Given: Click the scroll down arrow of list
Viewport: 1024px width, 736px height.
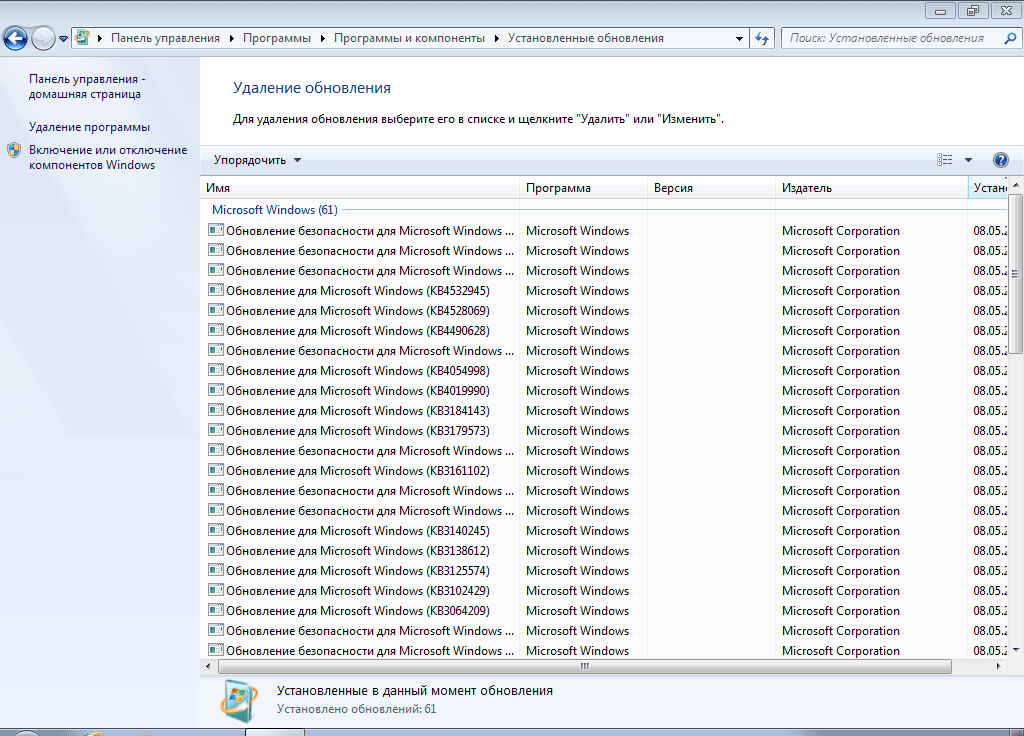Looking at the screenshot, I should tap(1015, 650).
